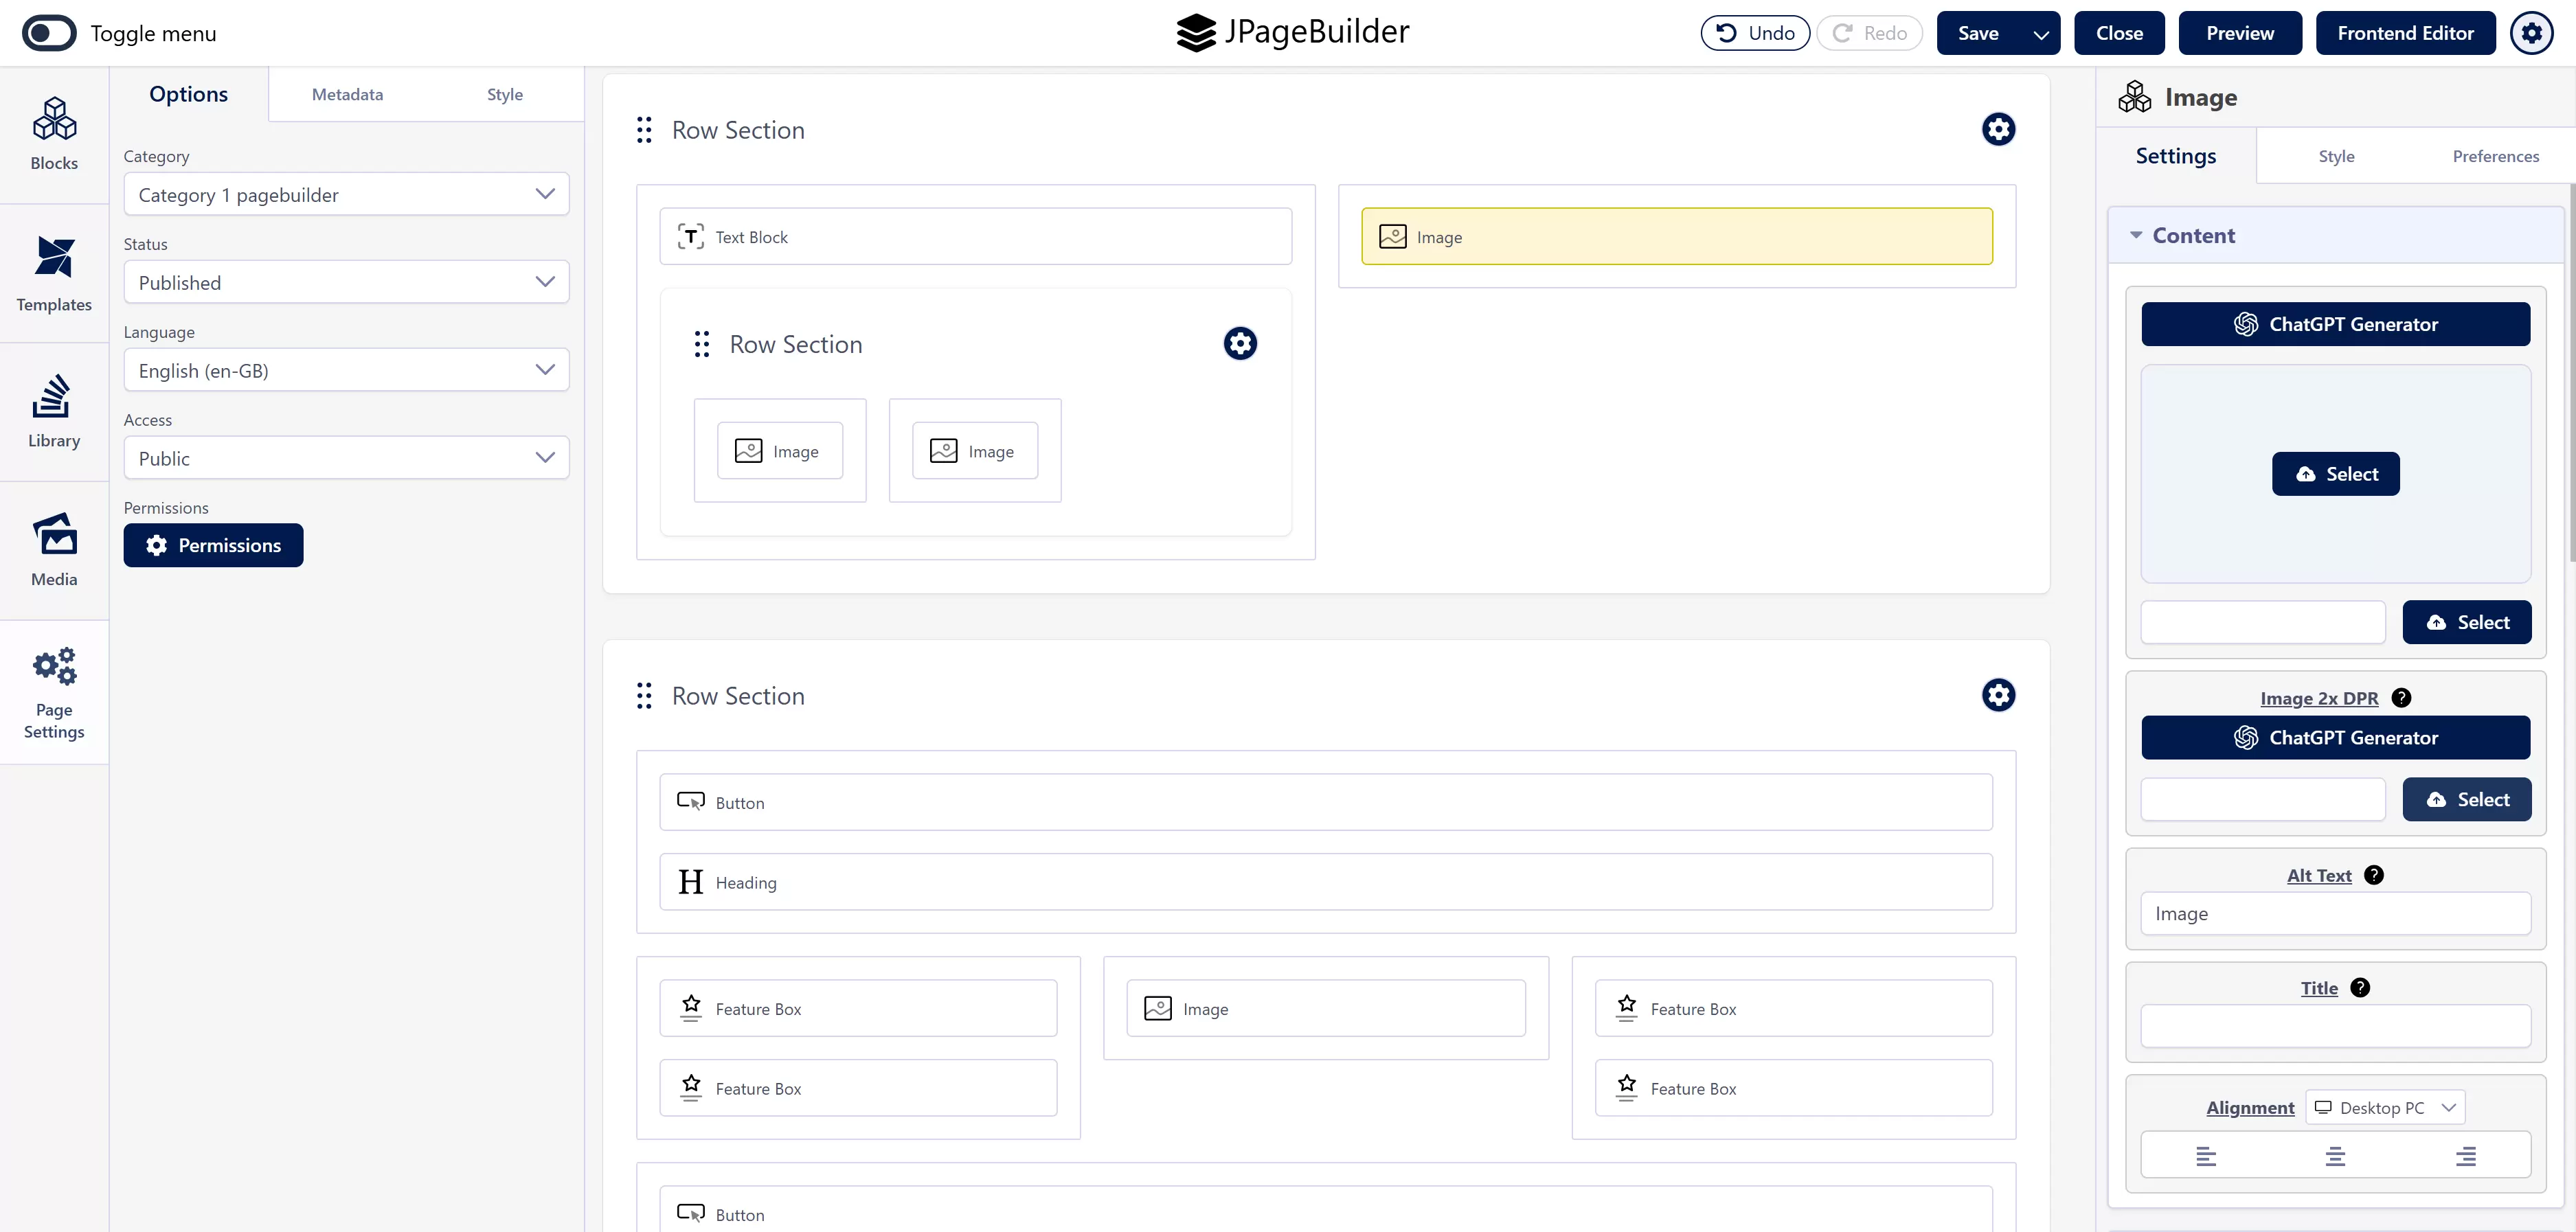Click Select in Image 2x DPR section
This screenshot has width=2576, height=1232.
click(x=2466, y=799)
